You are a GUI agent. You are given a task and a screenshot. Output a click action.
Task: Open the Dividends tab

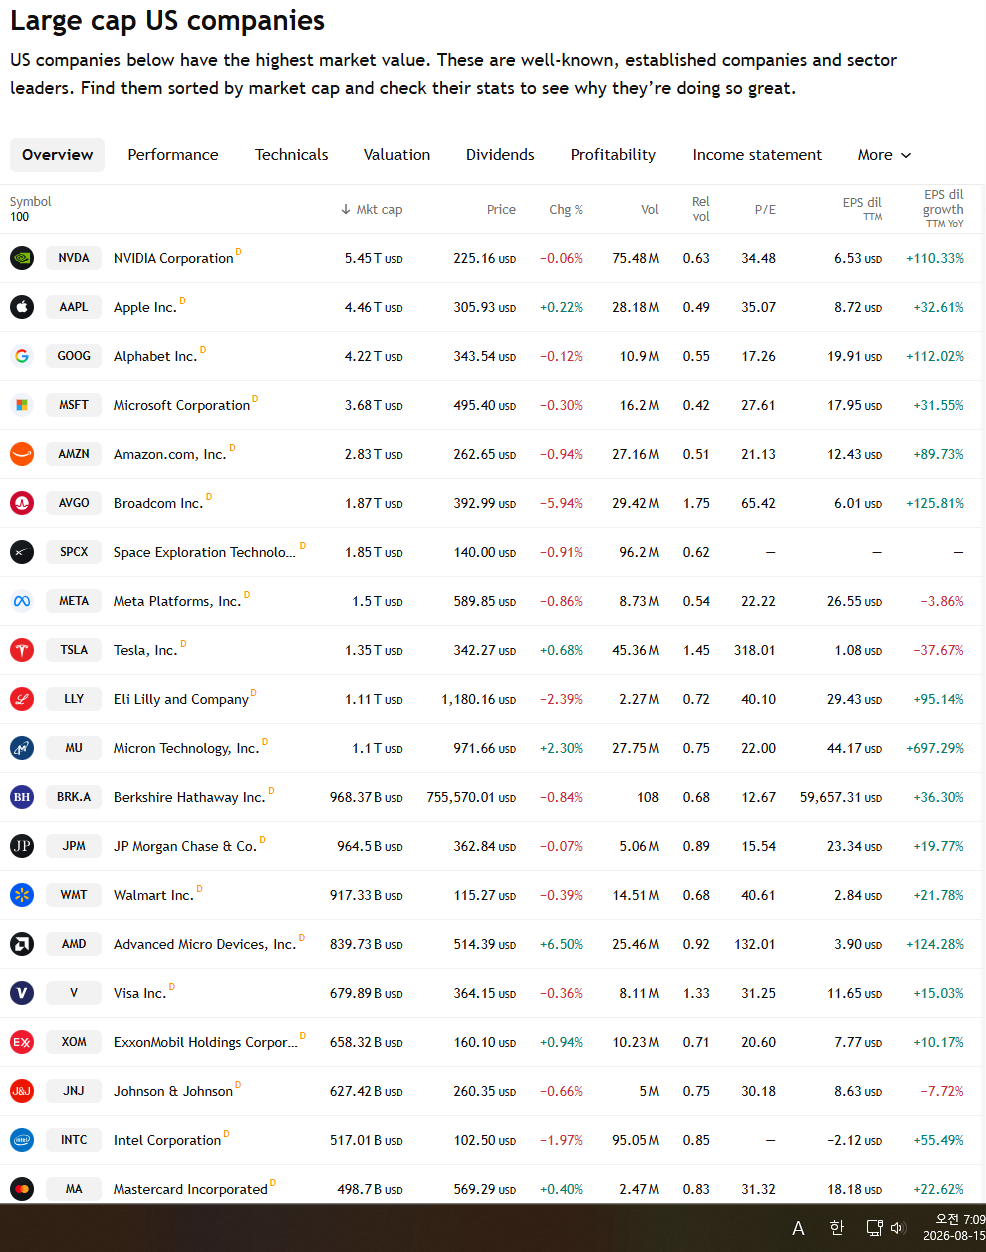click(500, 155)
